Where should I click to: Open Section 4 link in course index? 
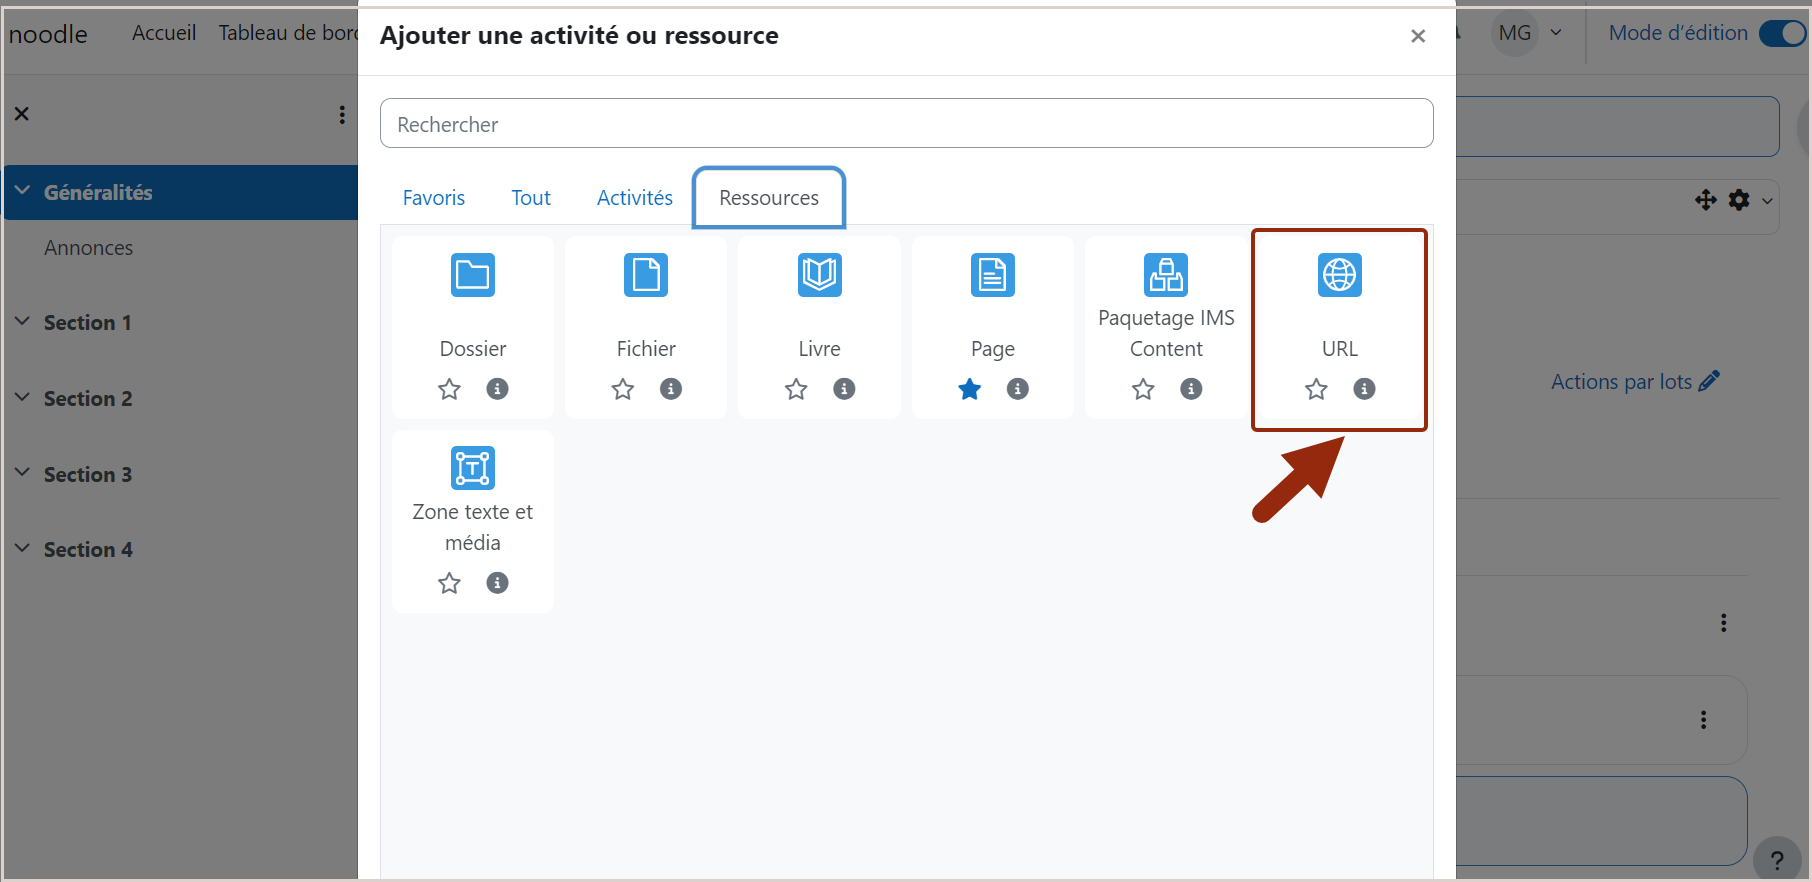click(x=88, y=550)
